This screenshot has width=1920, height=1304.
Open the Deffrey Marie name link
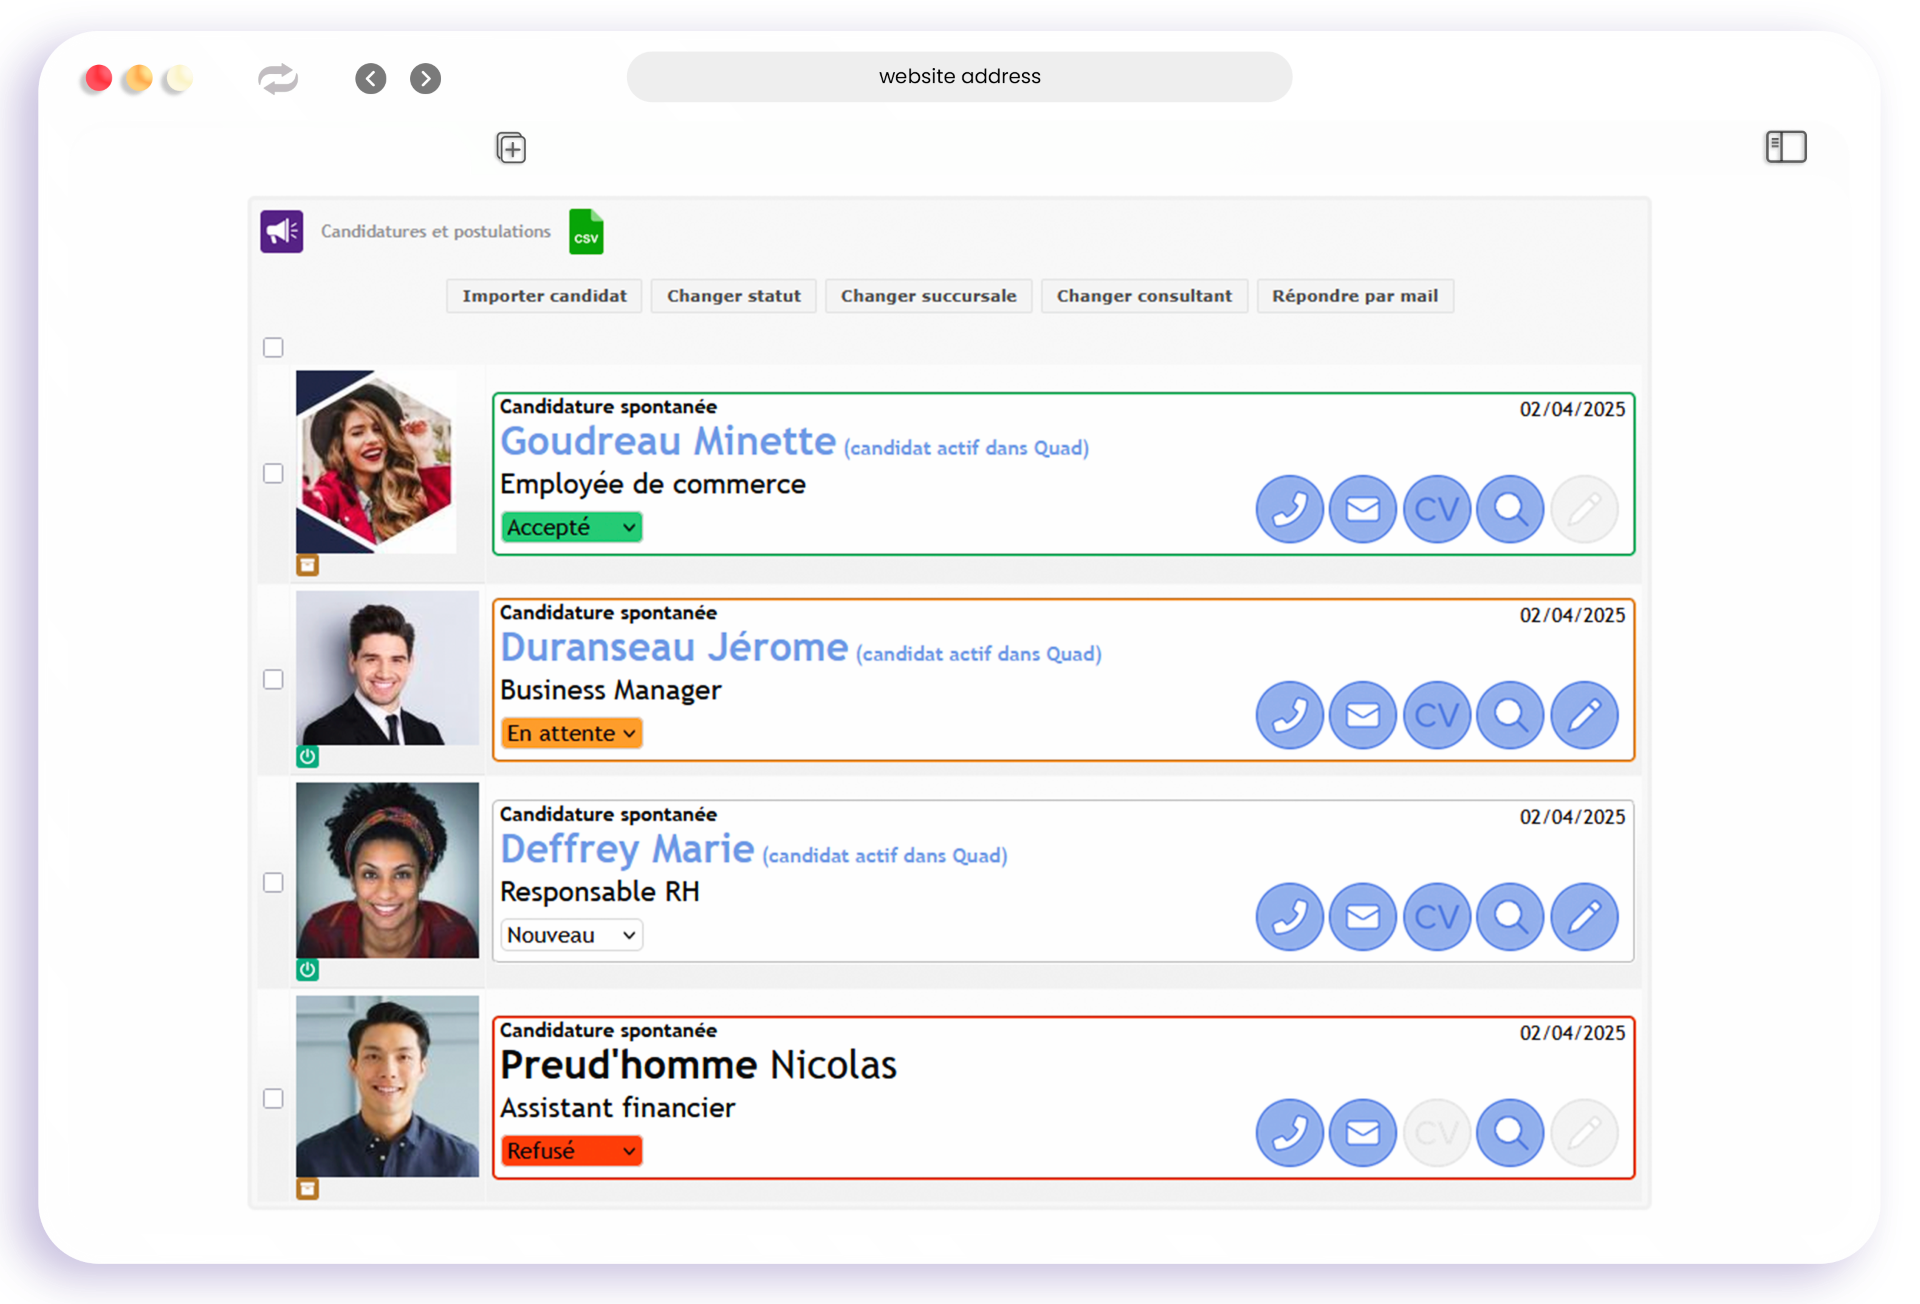[627, 849]
